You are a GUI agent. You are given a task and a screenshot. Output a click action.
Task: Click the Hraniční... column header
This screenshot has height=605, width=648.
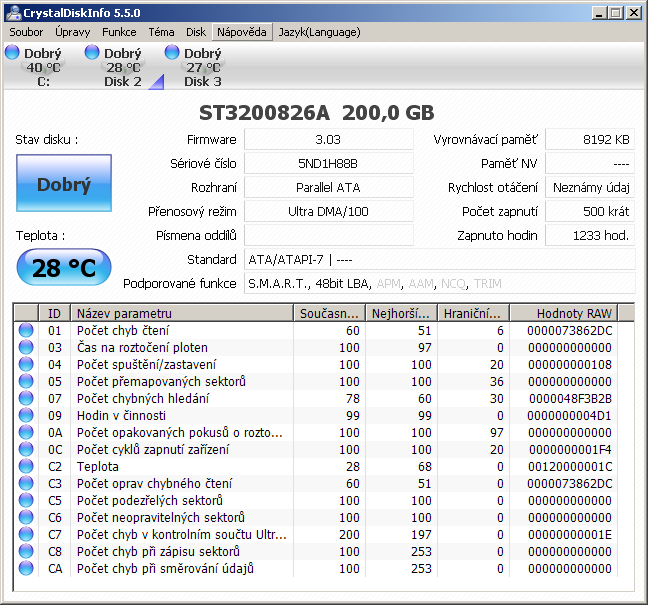pyautogui.click(x=473, y=313)
